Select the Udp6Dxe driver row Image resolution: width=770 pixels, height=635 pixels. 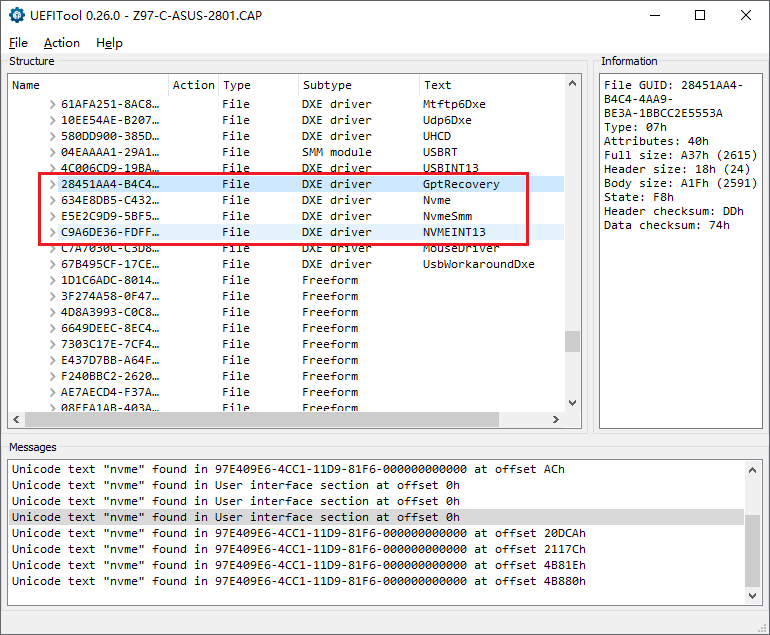pyautogui.click(x=446, y=120)
